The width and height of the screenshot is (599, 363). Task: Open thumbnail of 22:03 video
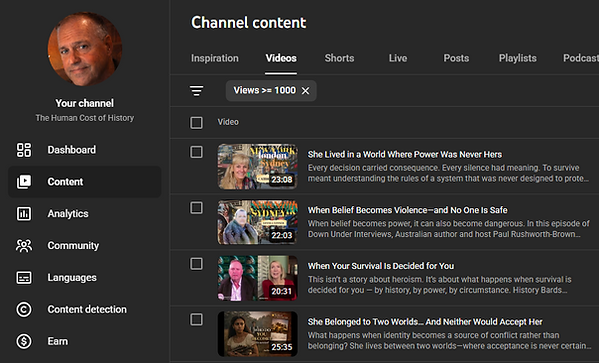click(x=257, y=222)
